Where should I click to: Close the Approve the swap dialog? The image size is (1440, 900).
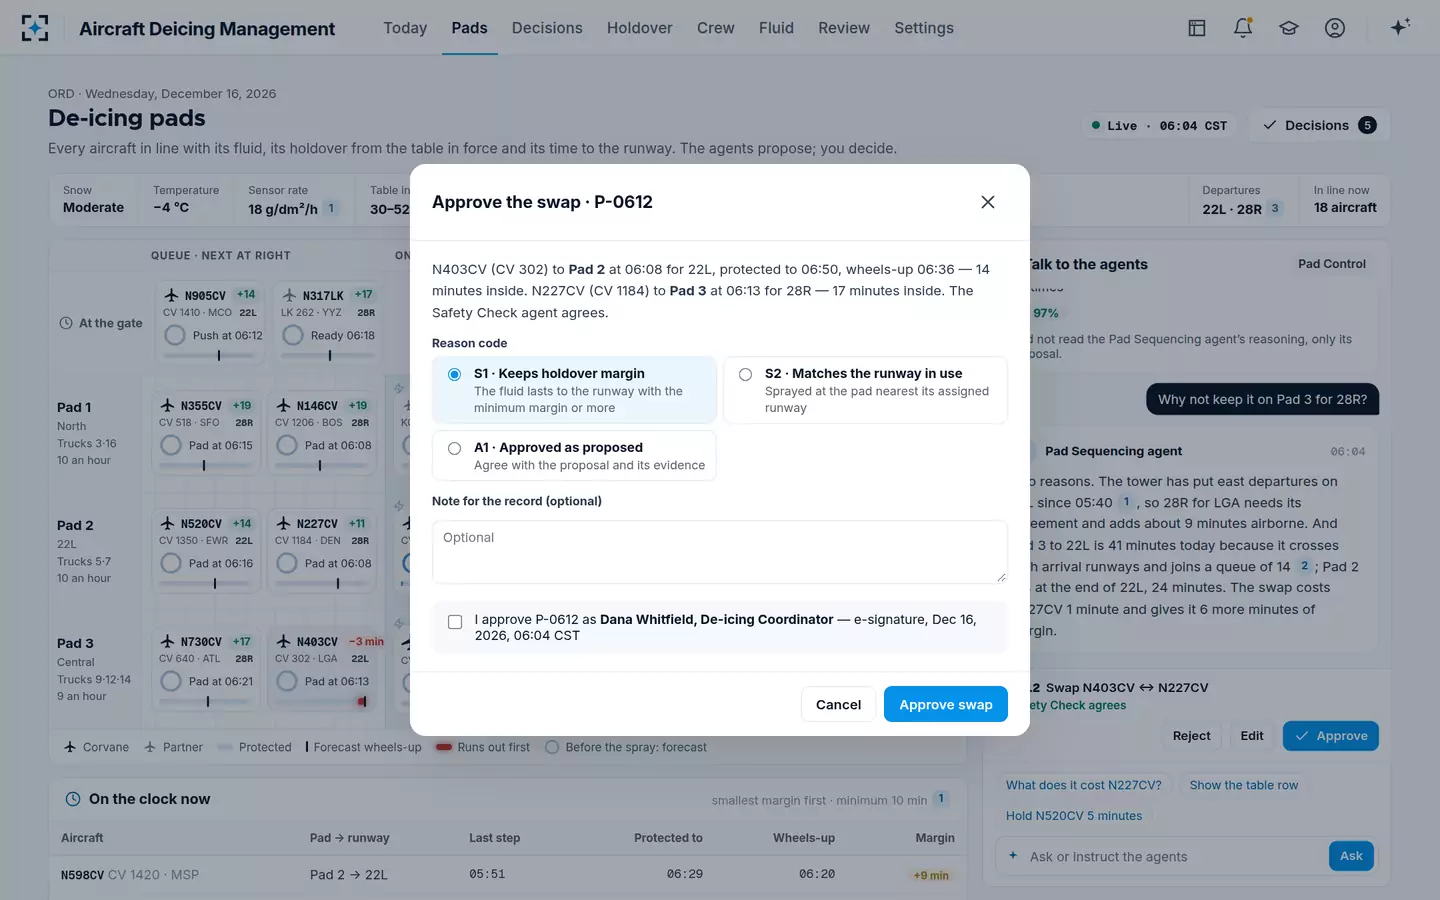[x=988, y=202]
